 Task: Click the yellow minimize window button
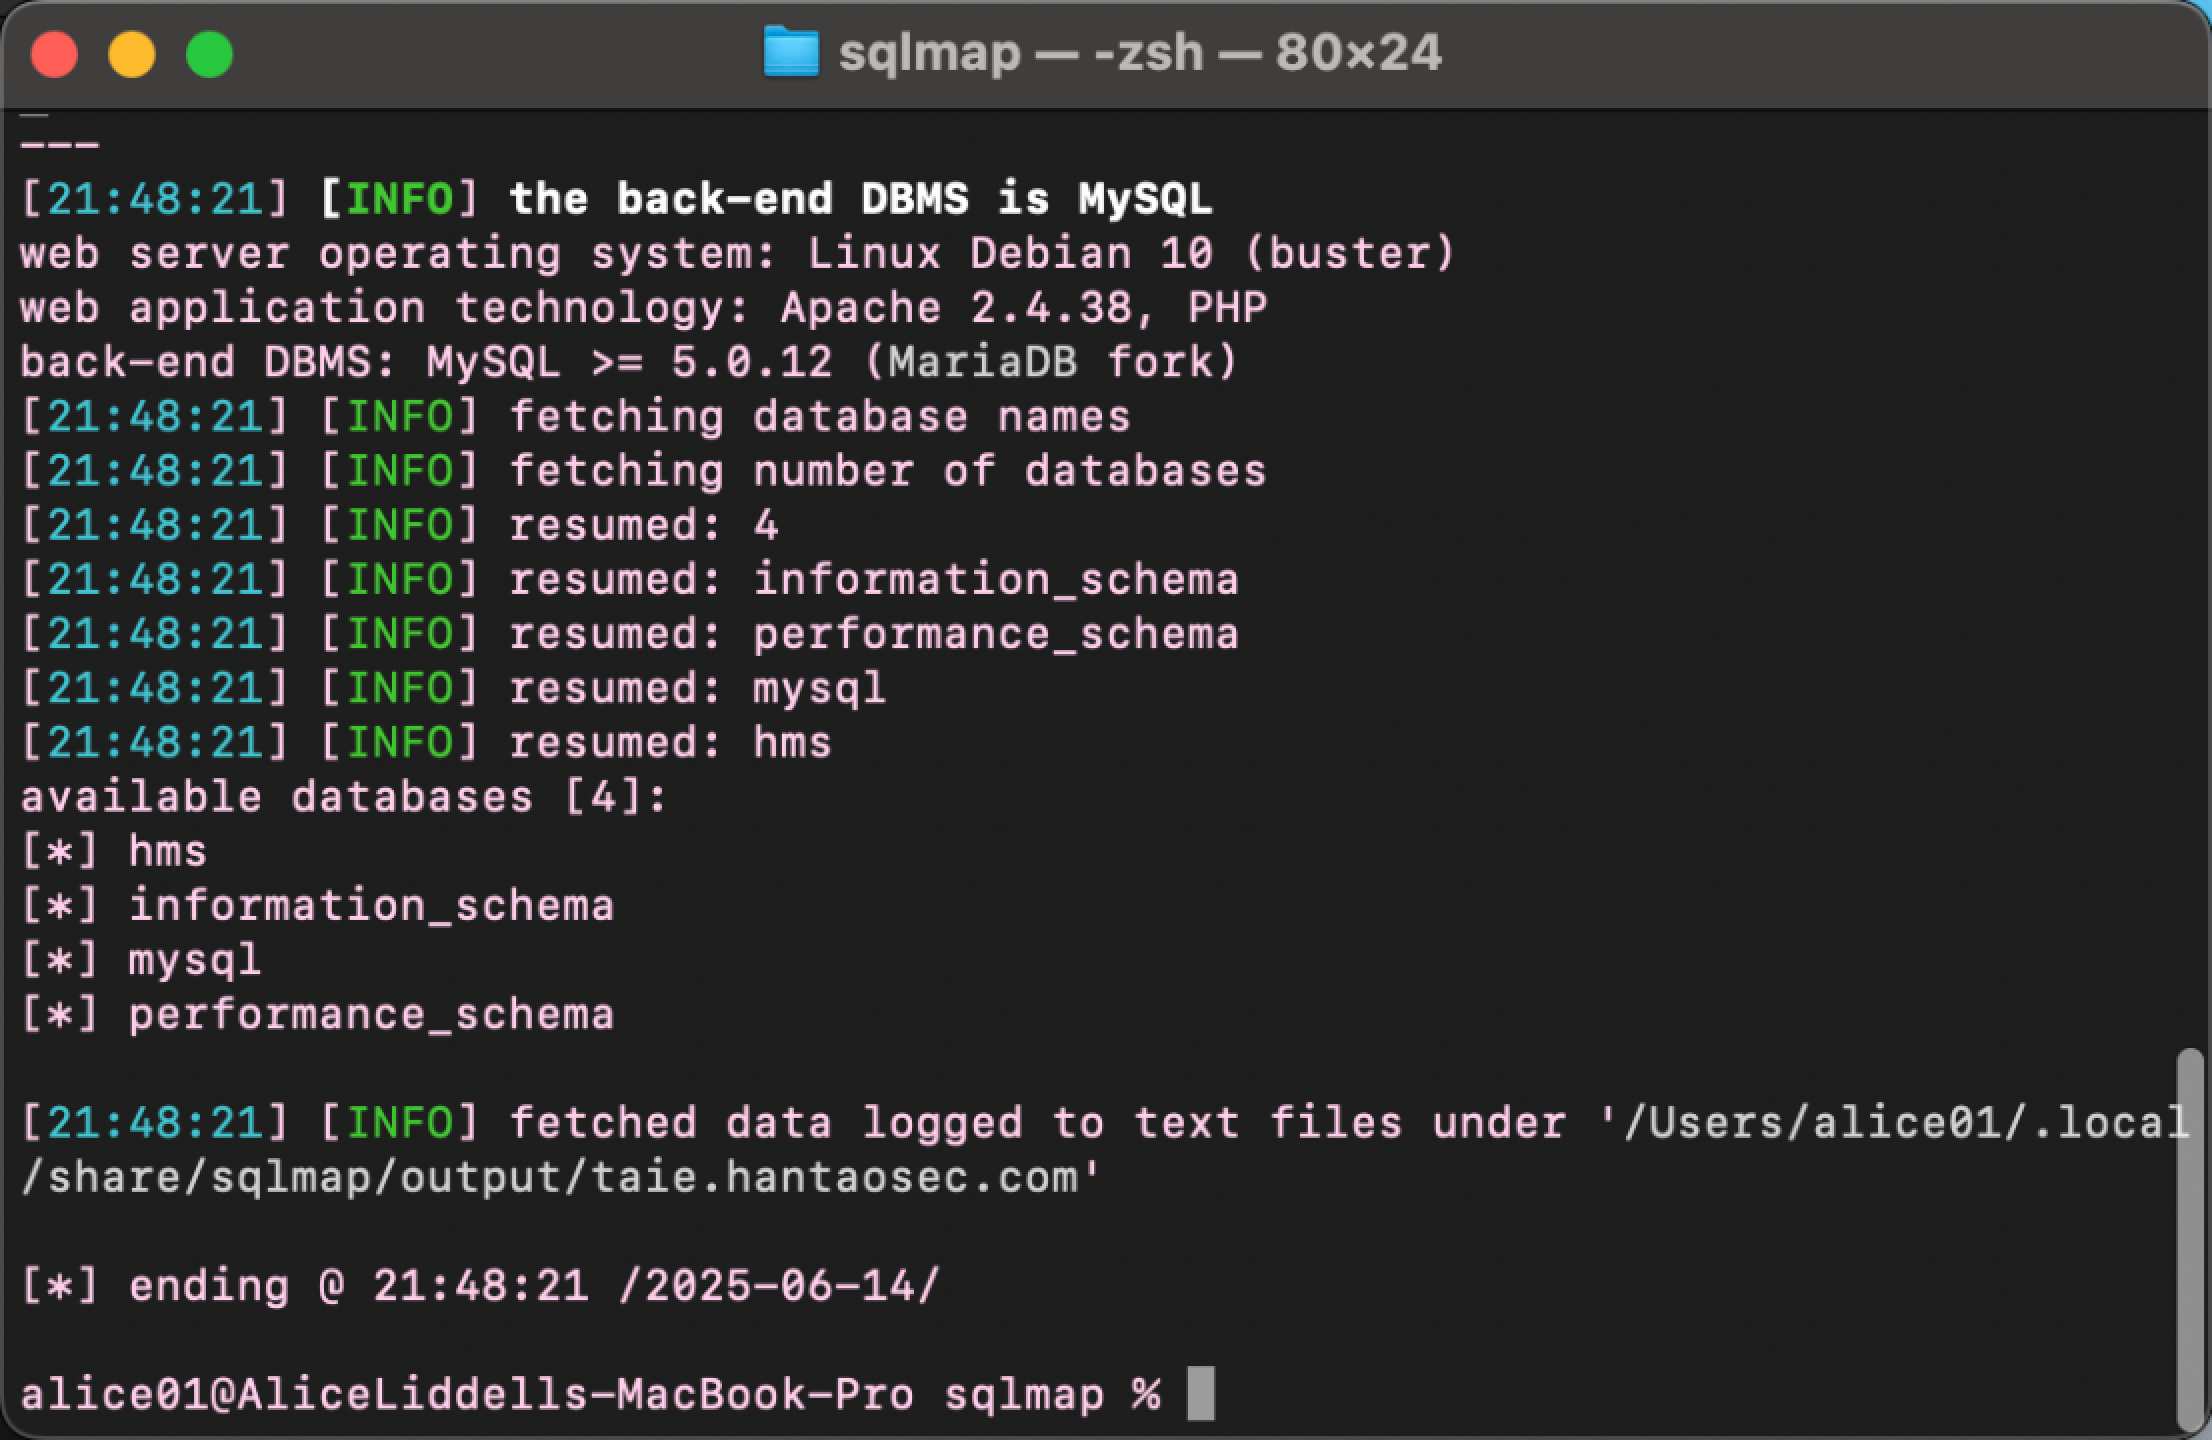(131, 54)
